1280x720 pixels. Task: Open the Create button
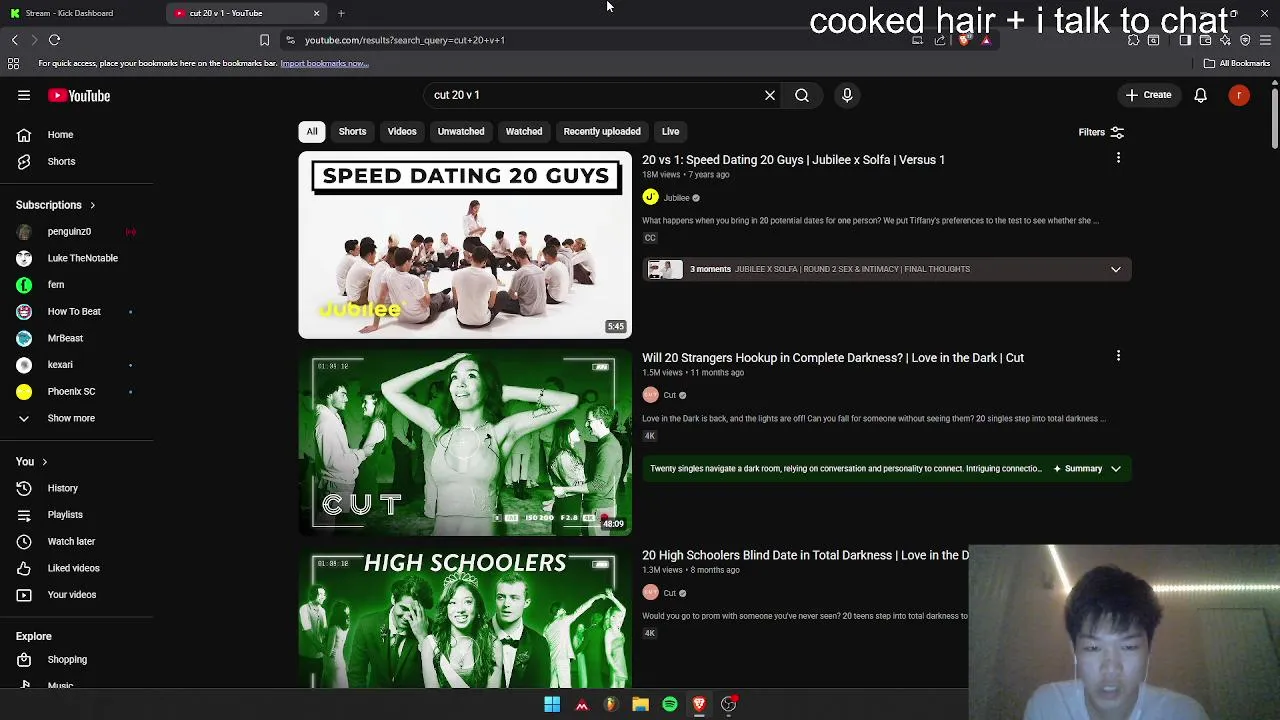coord(1148,95)
